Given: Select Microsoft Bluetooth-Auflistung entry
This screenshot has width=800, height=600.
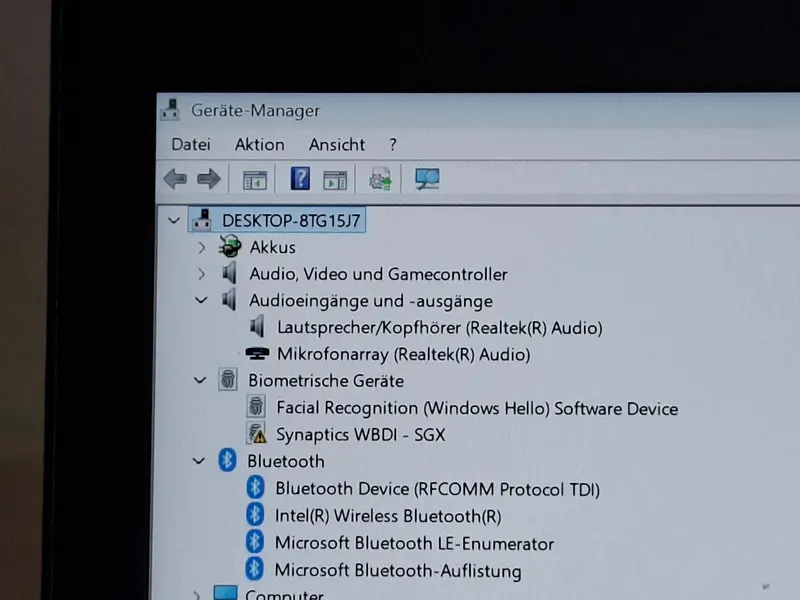Looking at the screenshot, I should [398, 570].
